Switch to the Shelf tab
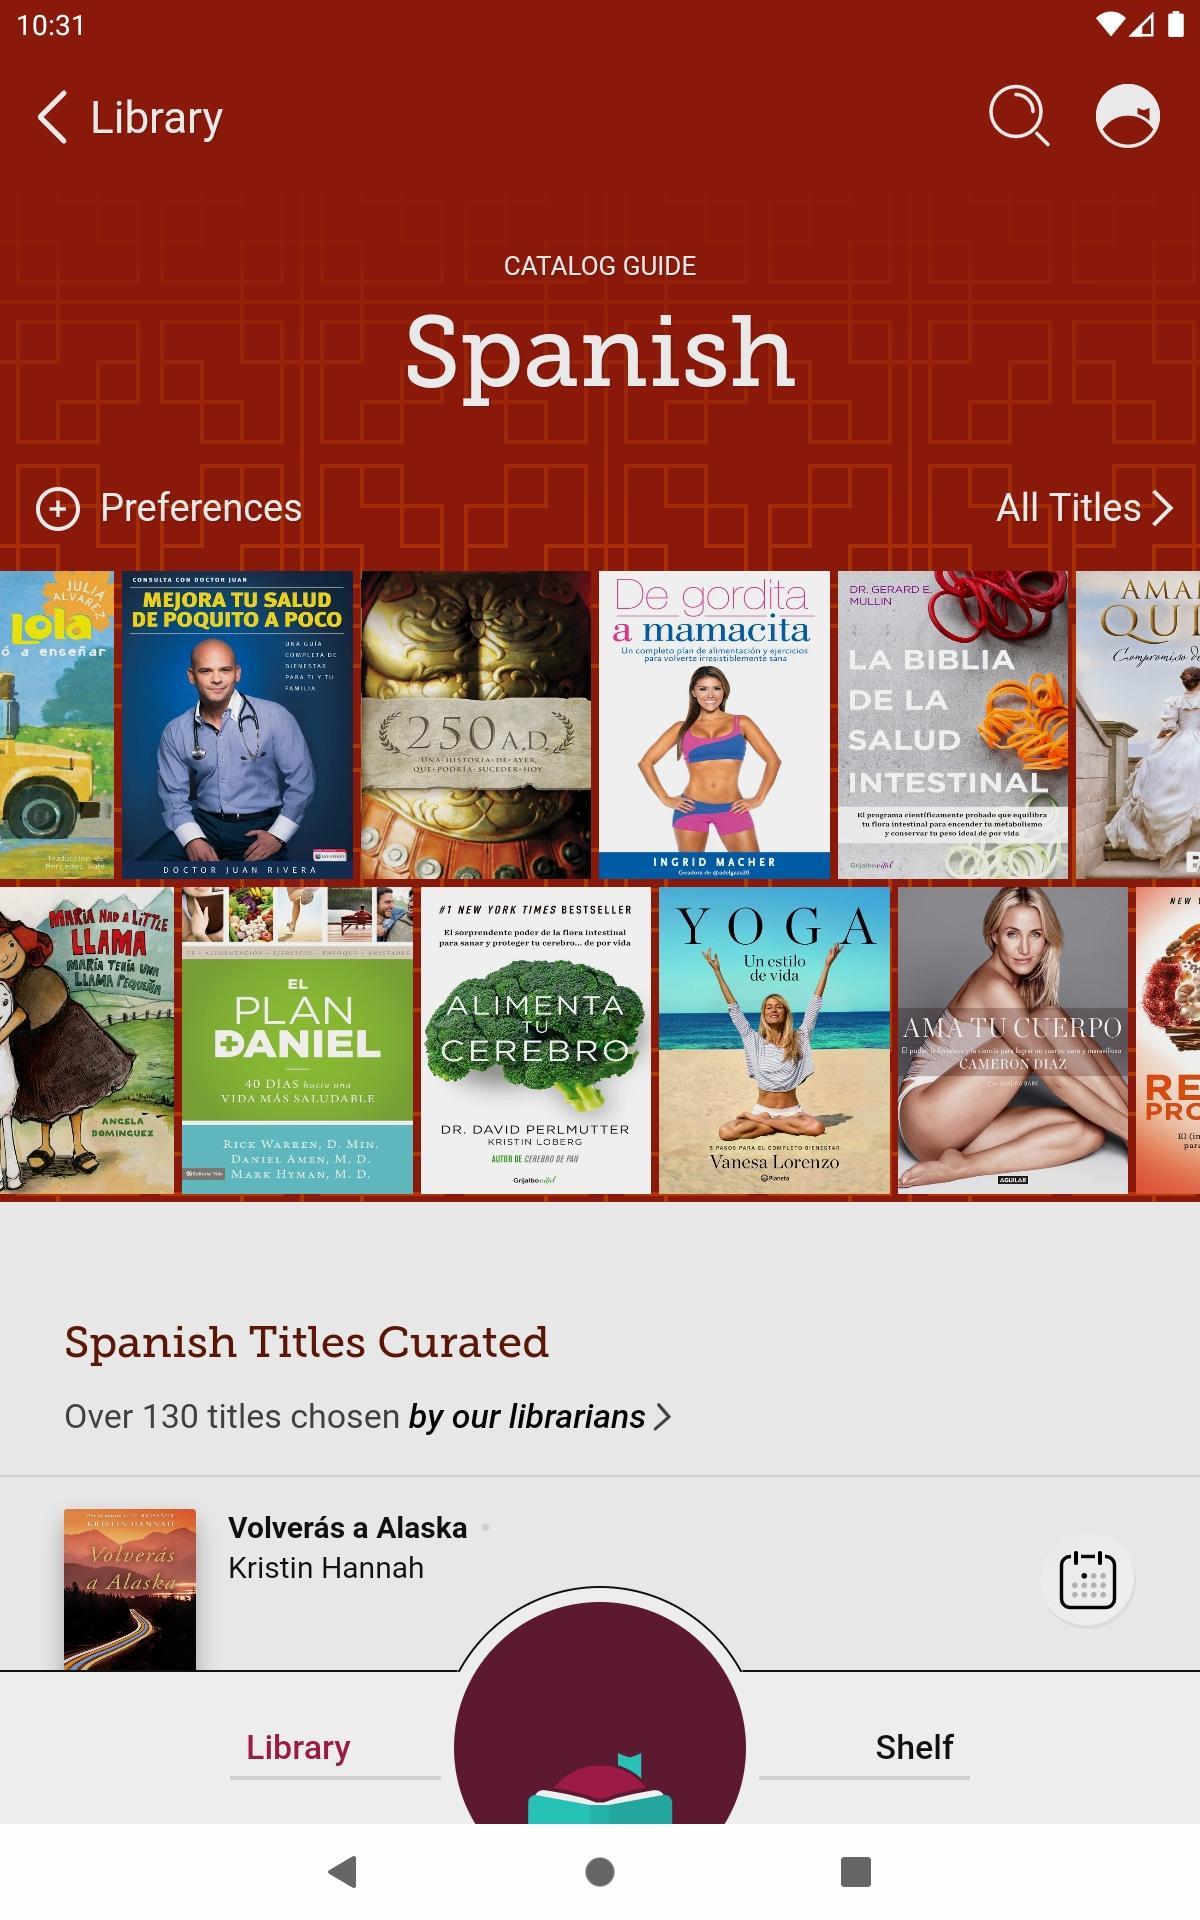 point(914,1747)
